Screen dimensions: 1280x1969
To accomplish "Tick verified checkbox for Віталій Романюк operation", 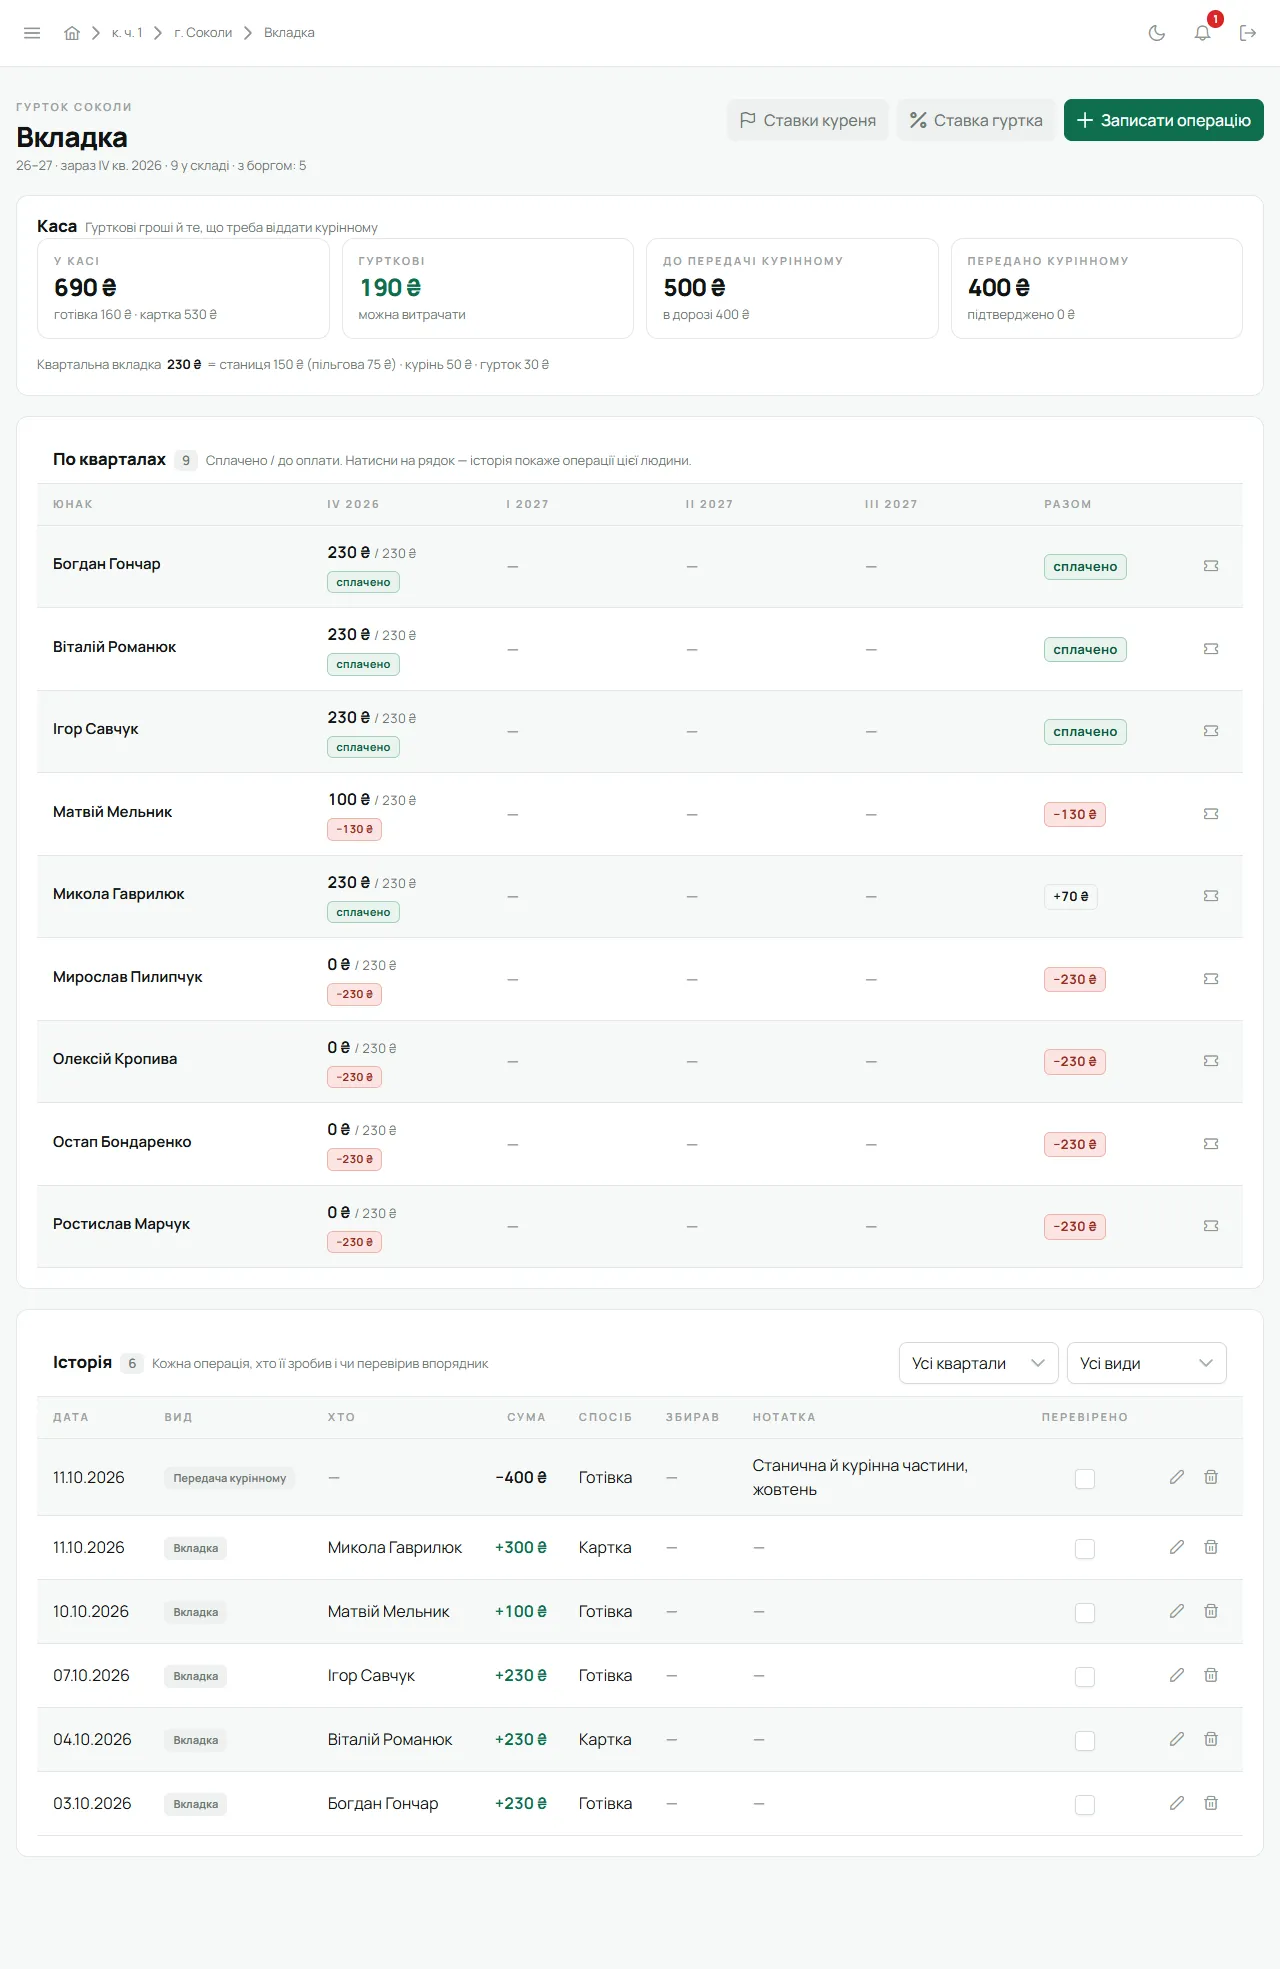I will (x=1085, y=1740).
